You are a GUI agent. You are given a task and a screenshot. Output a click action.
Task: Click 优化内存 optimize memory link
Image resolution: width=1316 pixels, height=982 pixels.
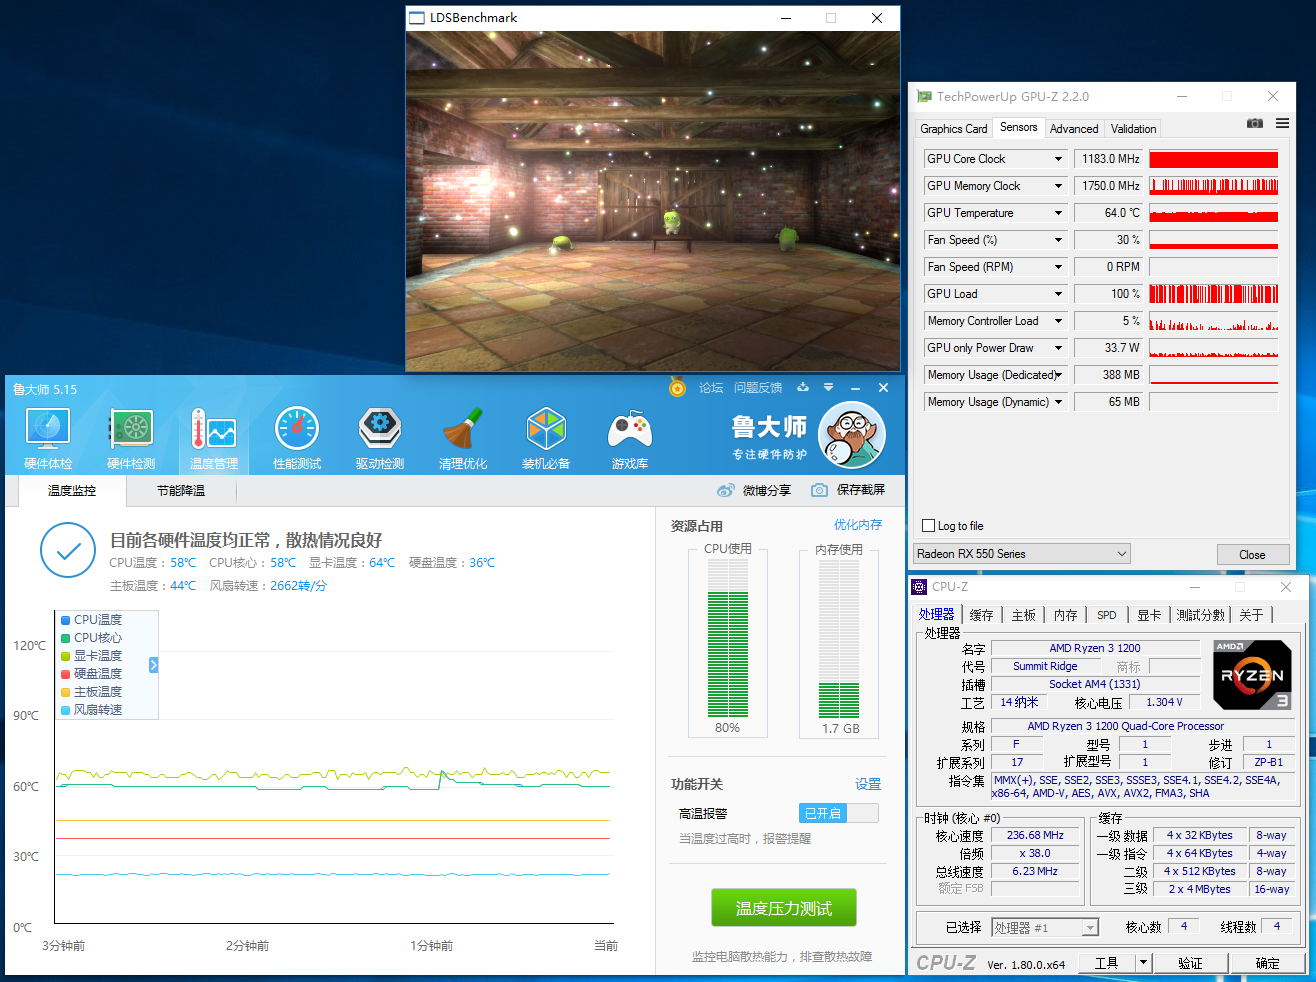click(x=858, y=525)
